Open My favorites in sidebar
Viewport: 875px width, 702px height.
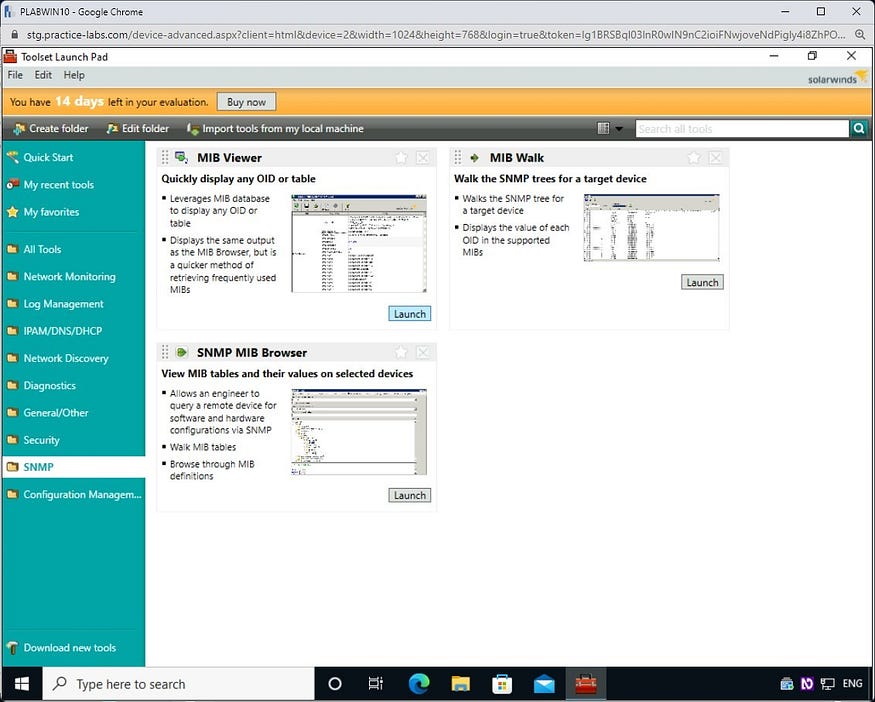click(51, 212)
